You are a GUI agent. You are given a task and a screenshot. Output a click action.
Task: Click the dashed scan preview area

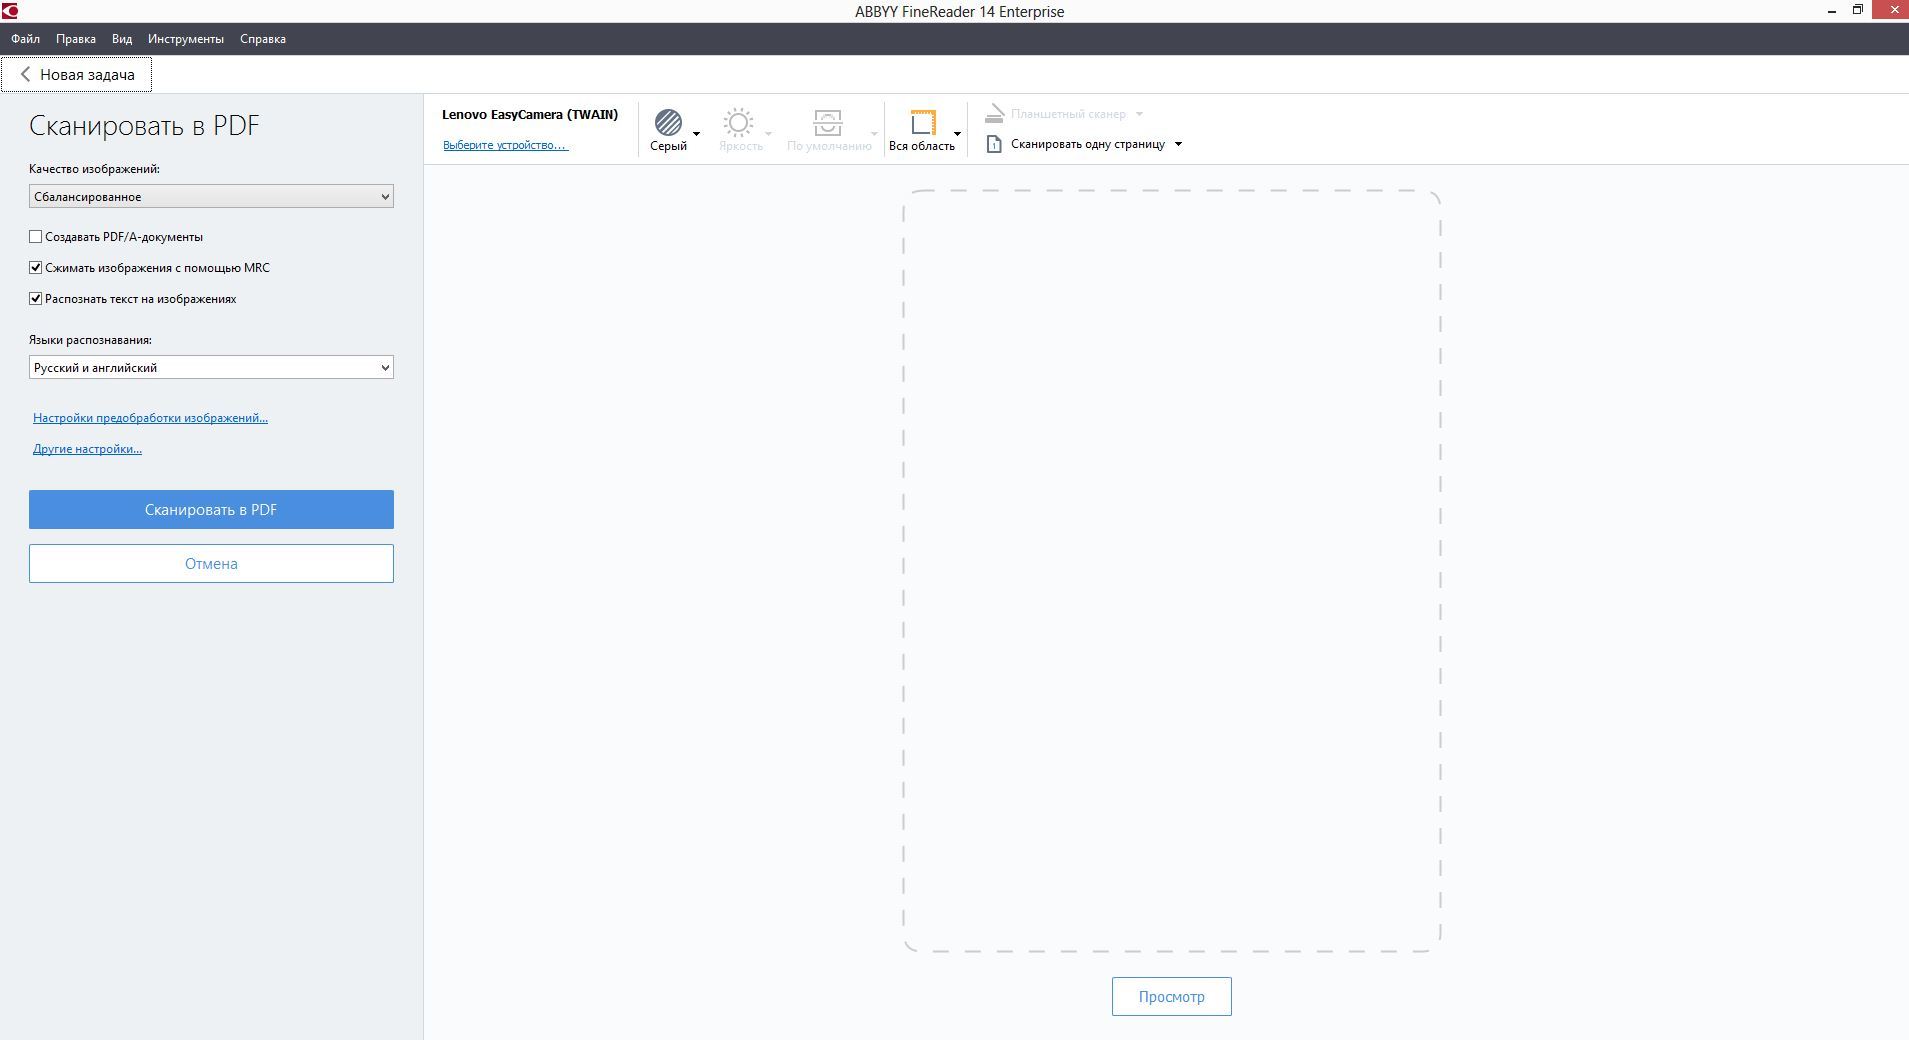coord(1172,571)
